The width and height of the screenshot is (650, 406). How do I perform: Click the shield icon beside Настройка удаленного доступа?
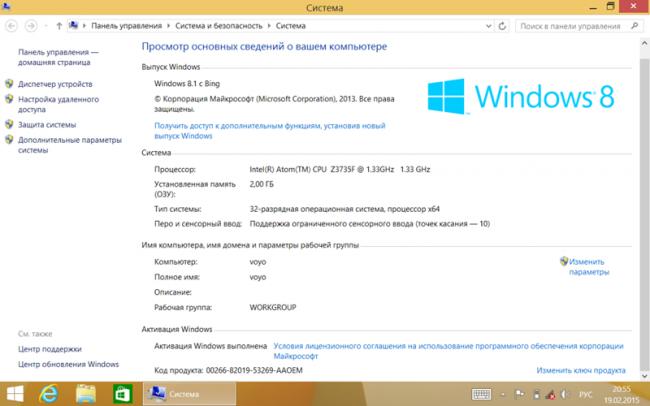9,99
